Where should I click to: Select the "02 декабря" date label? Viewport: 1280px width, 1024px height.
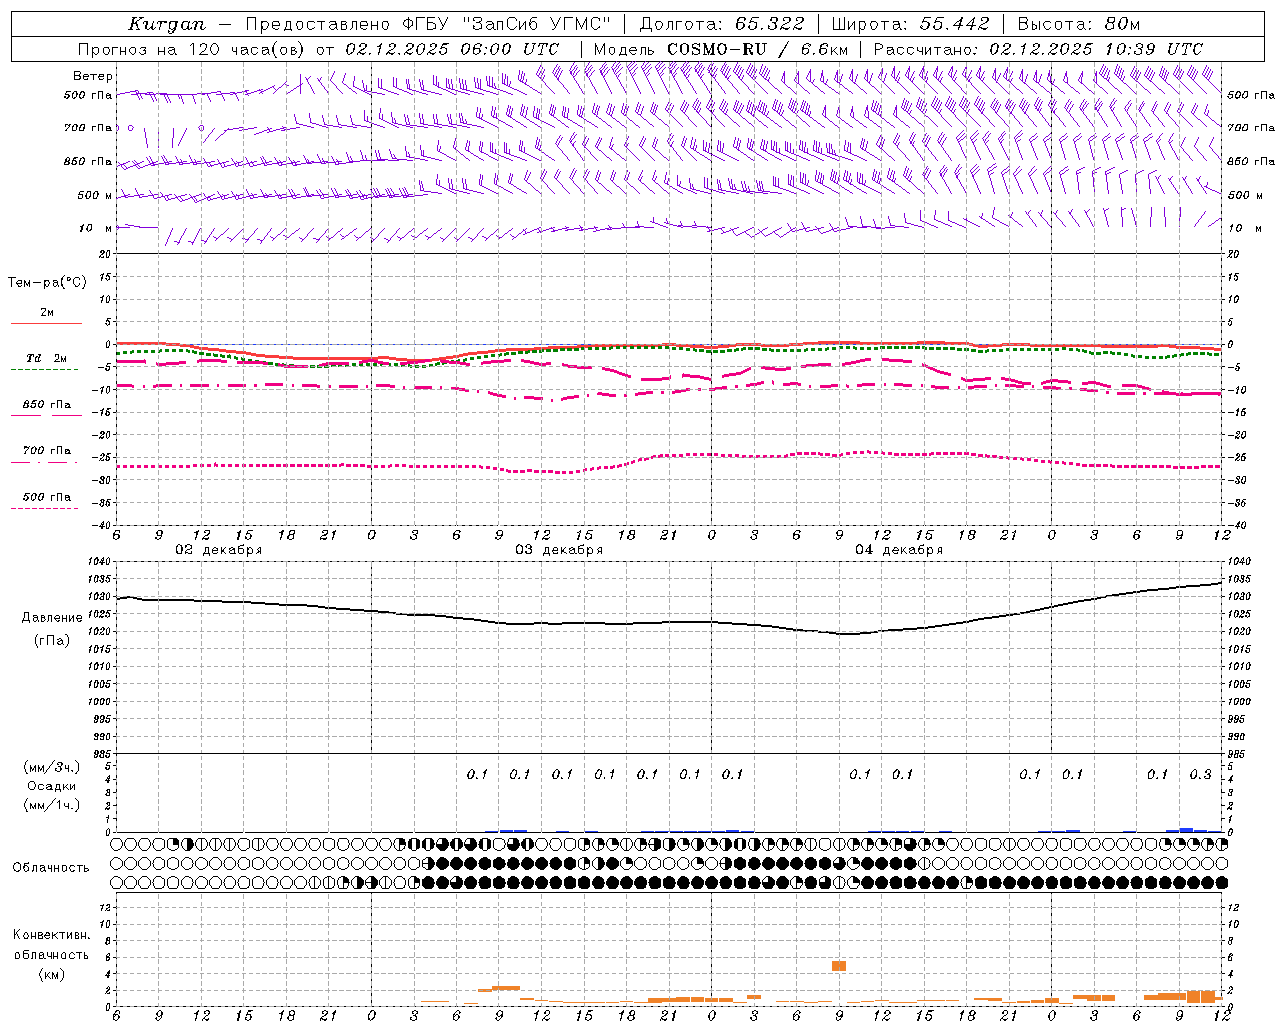pos(219,550)
